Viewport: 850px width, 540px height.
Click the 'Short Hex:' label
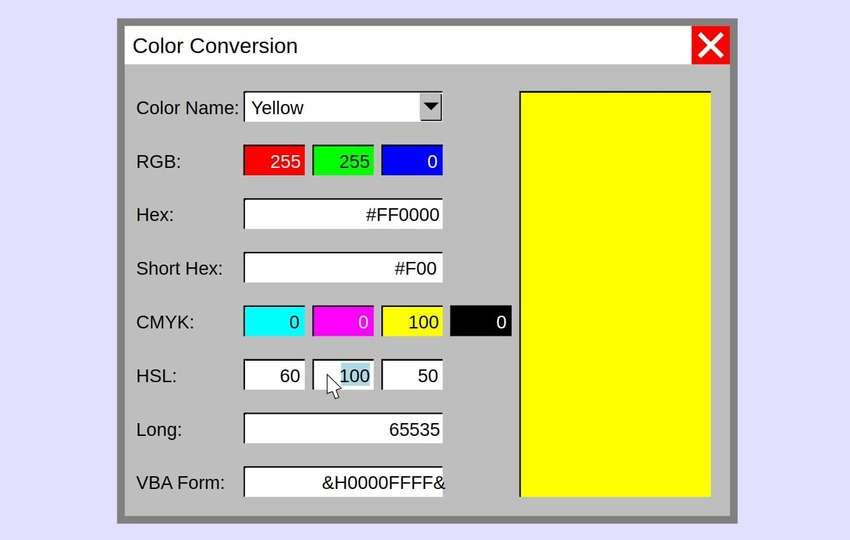[x=179, y=268]
